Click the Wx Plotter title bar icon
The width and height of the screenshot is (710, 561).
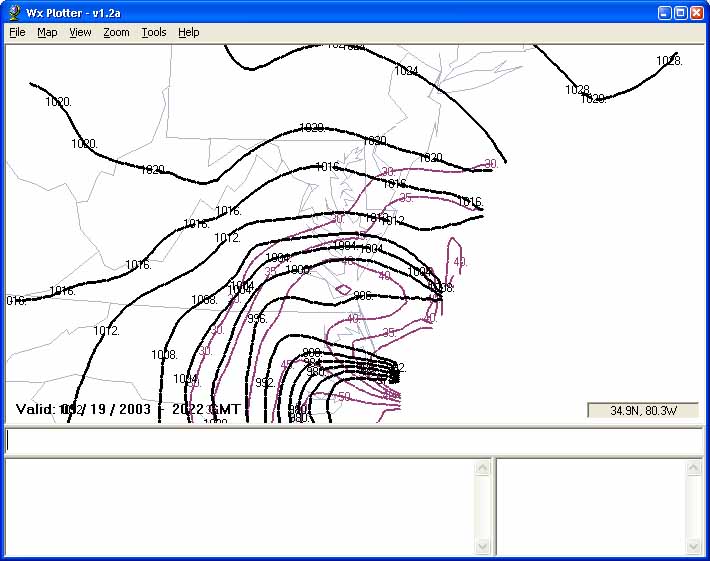coord(14,13)
